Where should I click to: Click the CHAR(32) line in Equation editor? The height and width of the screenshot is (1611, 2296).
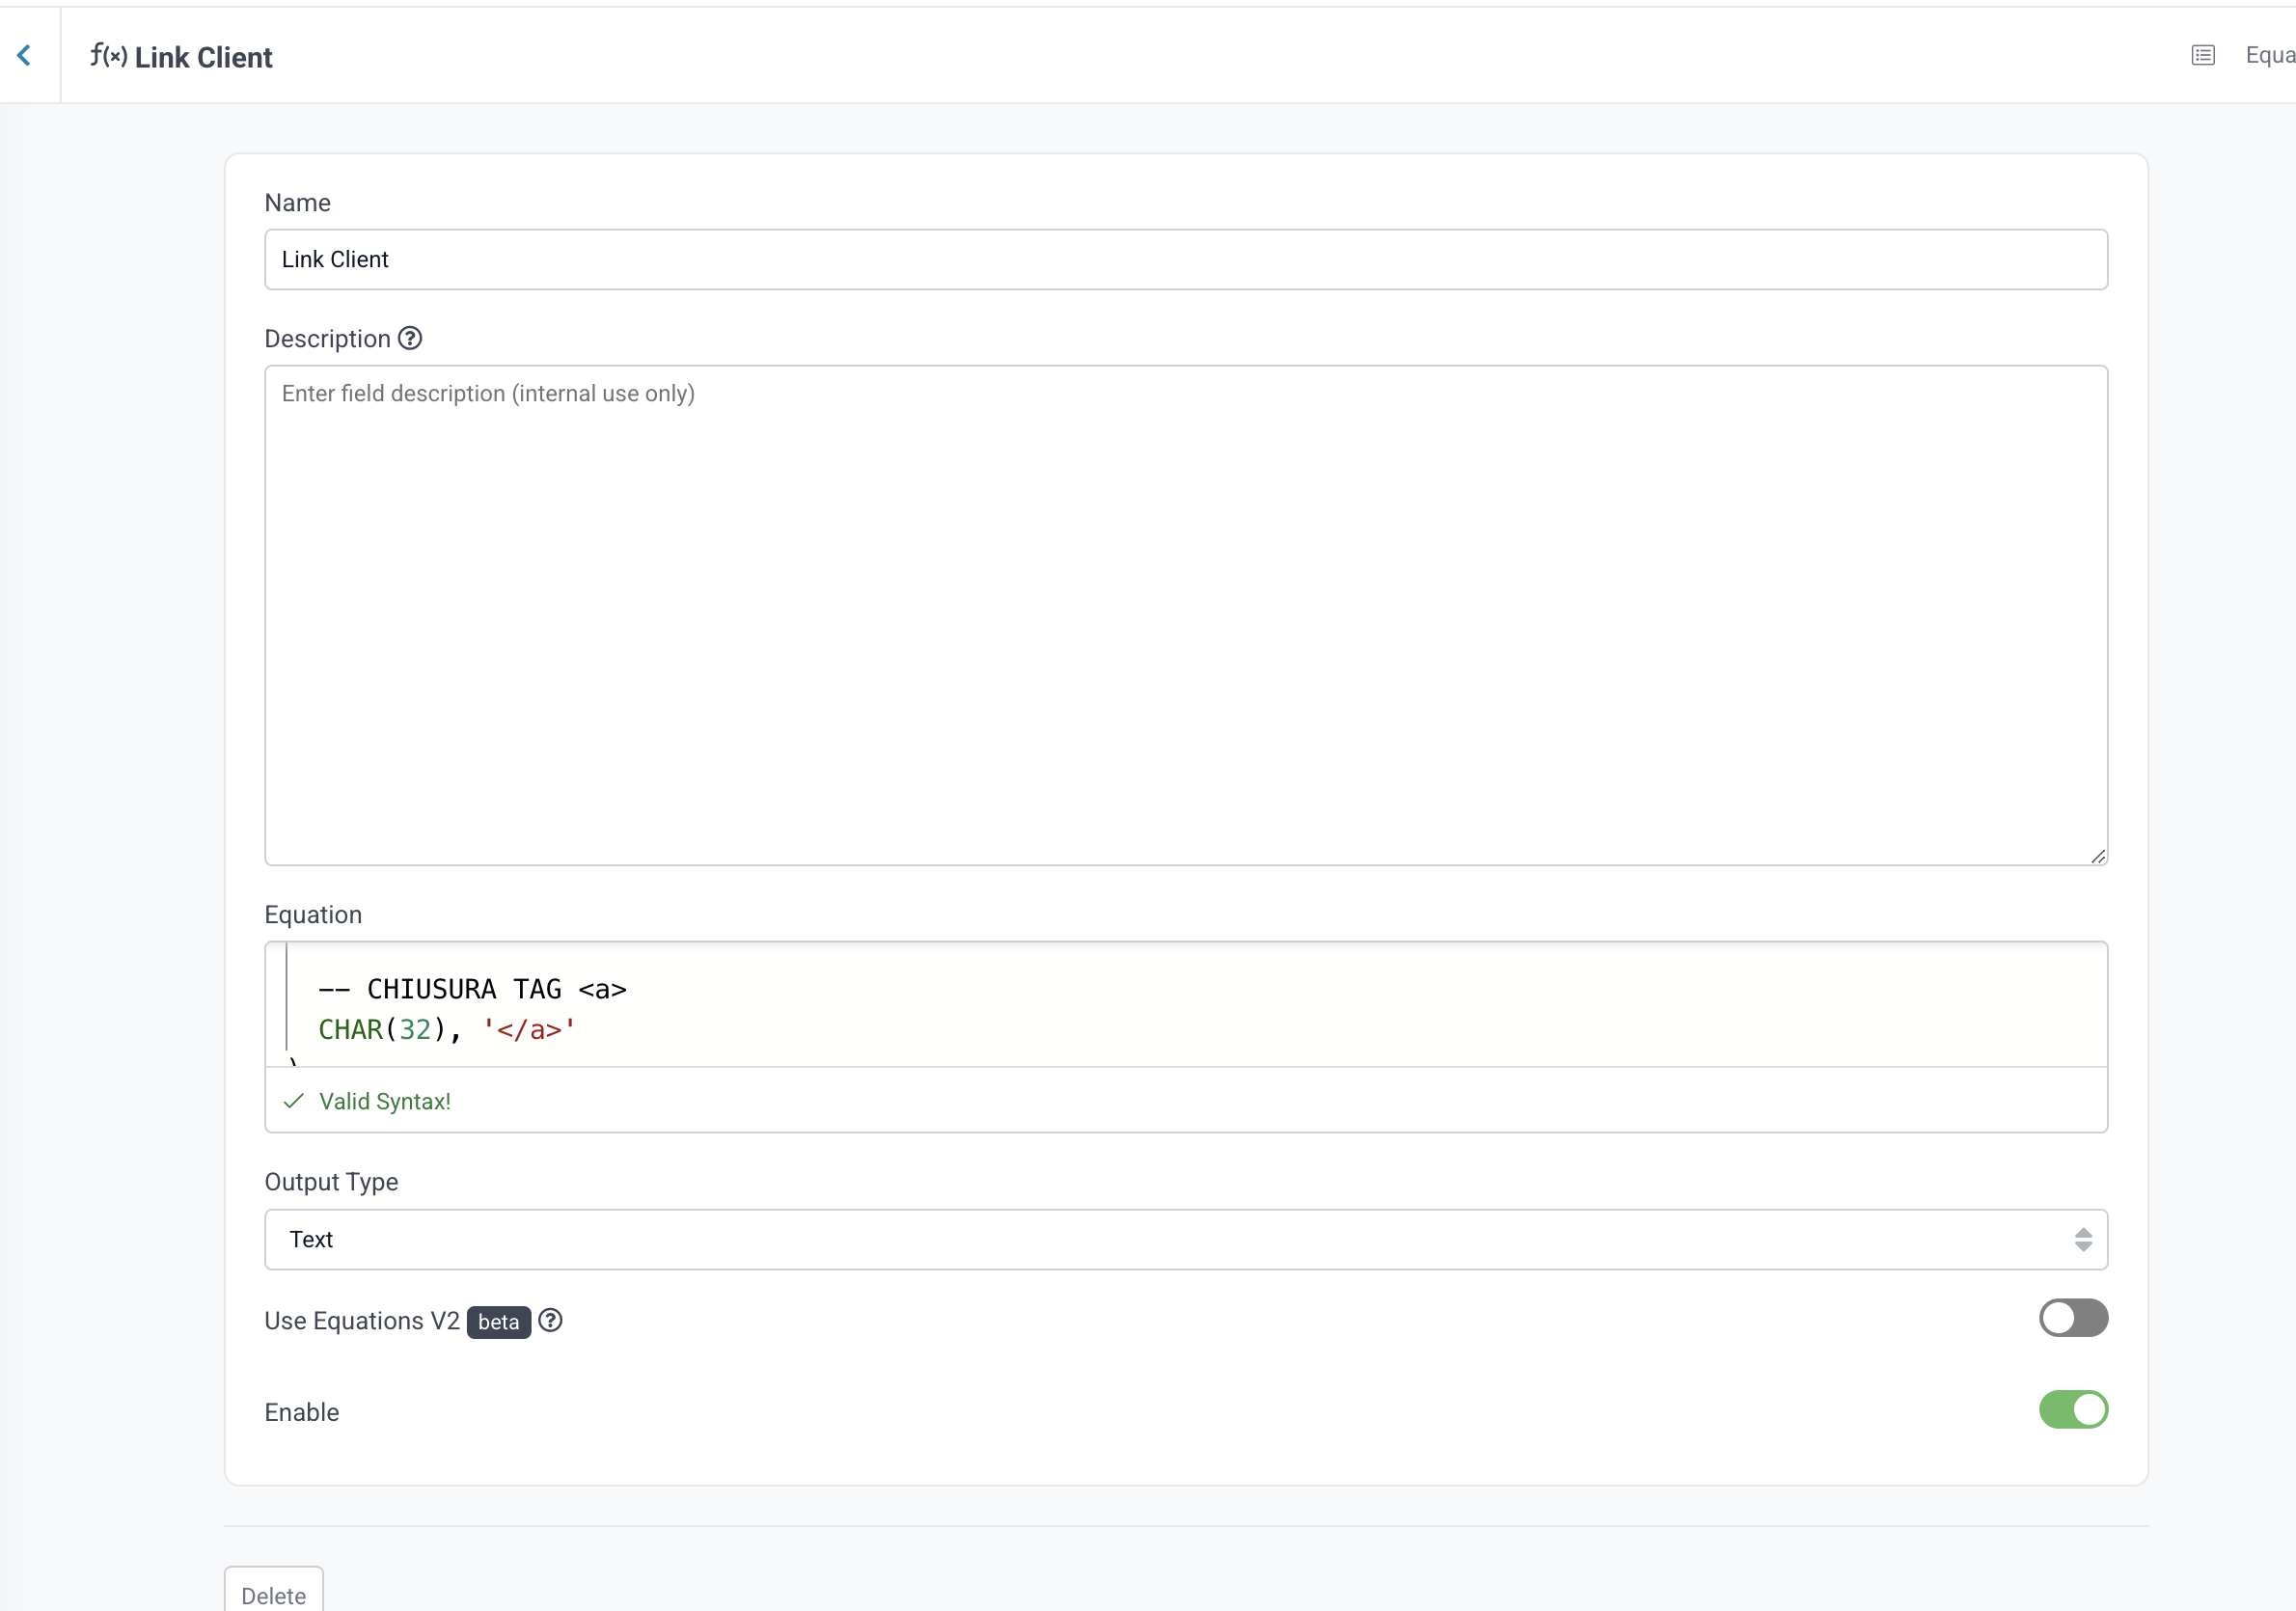pyautogui.click(x=447, y=1029)
